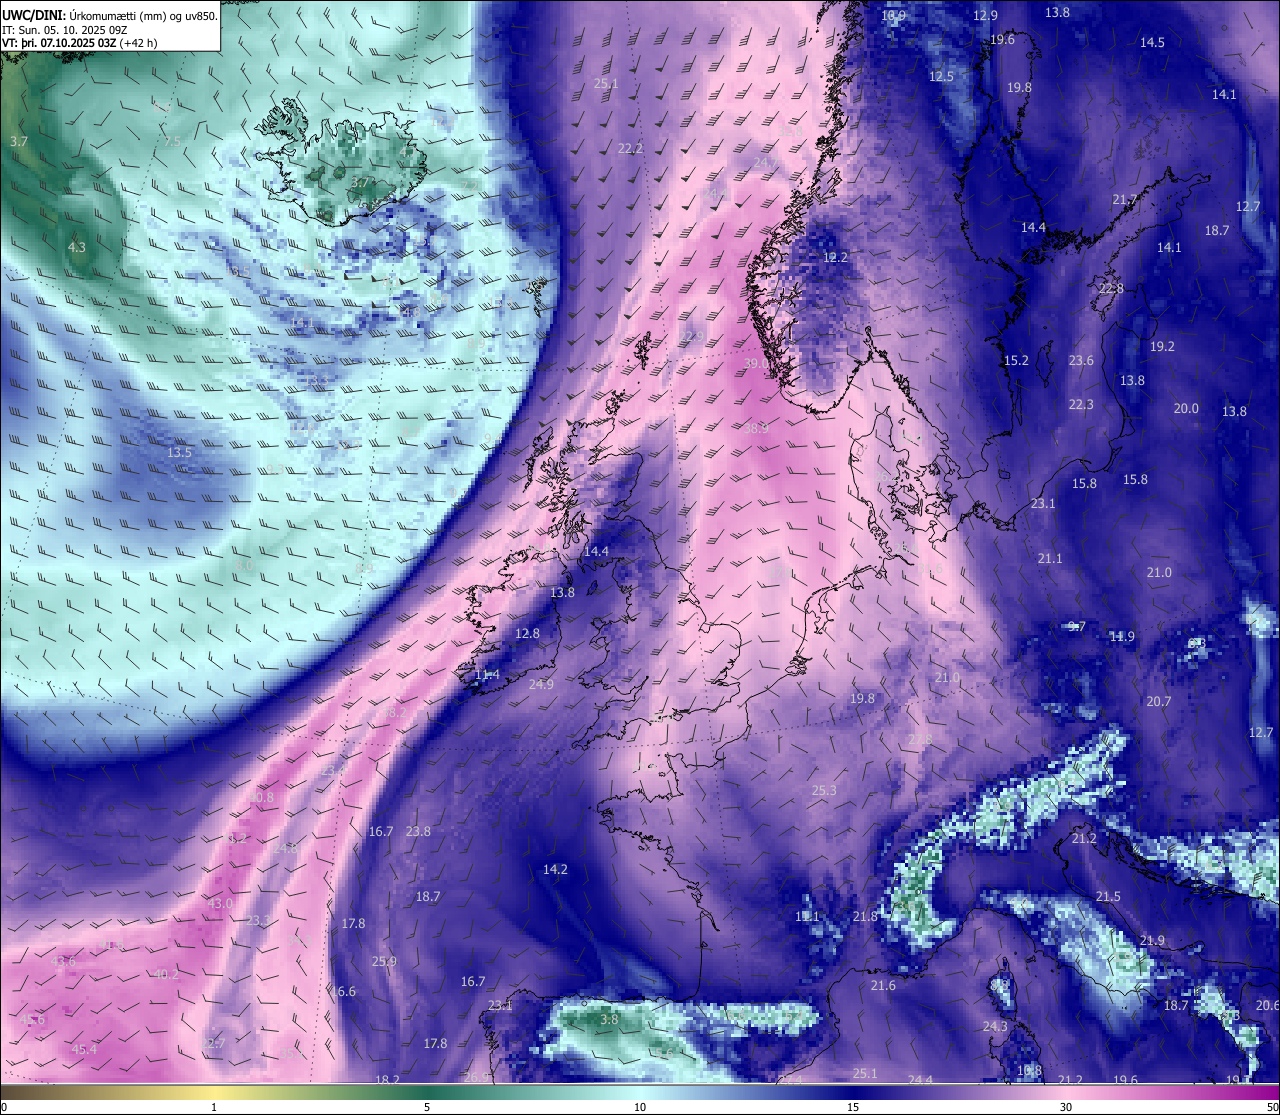This screenshot has height=1115, width=1280.
Task: Click the value 24.3 near Sardinia
Action: (995, 1027)
